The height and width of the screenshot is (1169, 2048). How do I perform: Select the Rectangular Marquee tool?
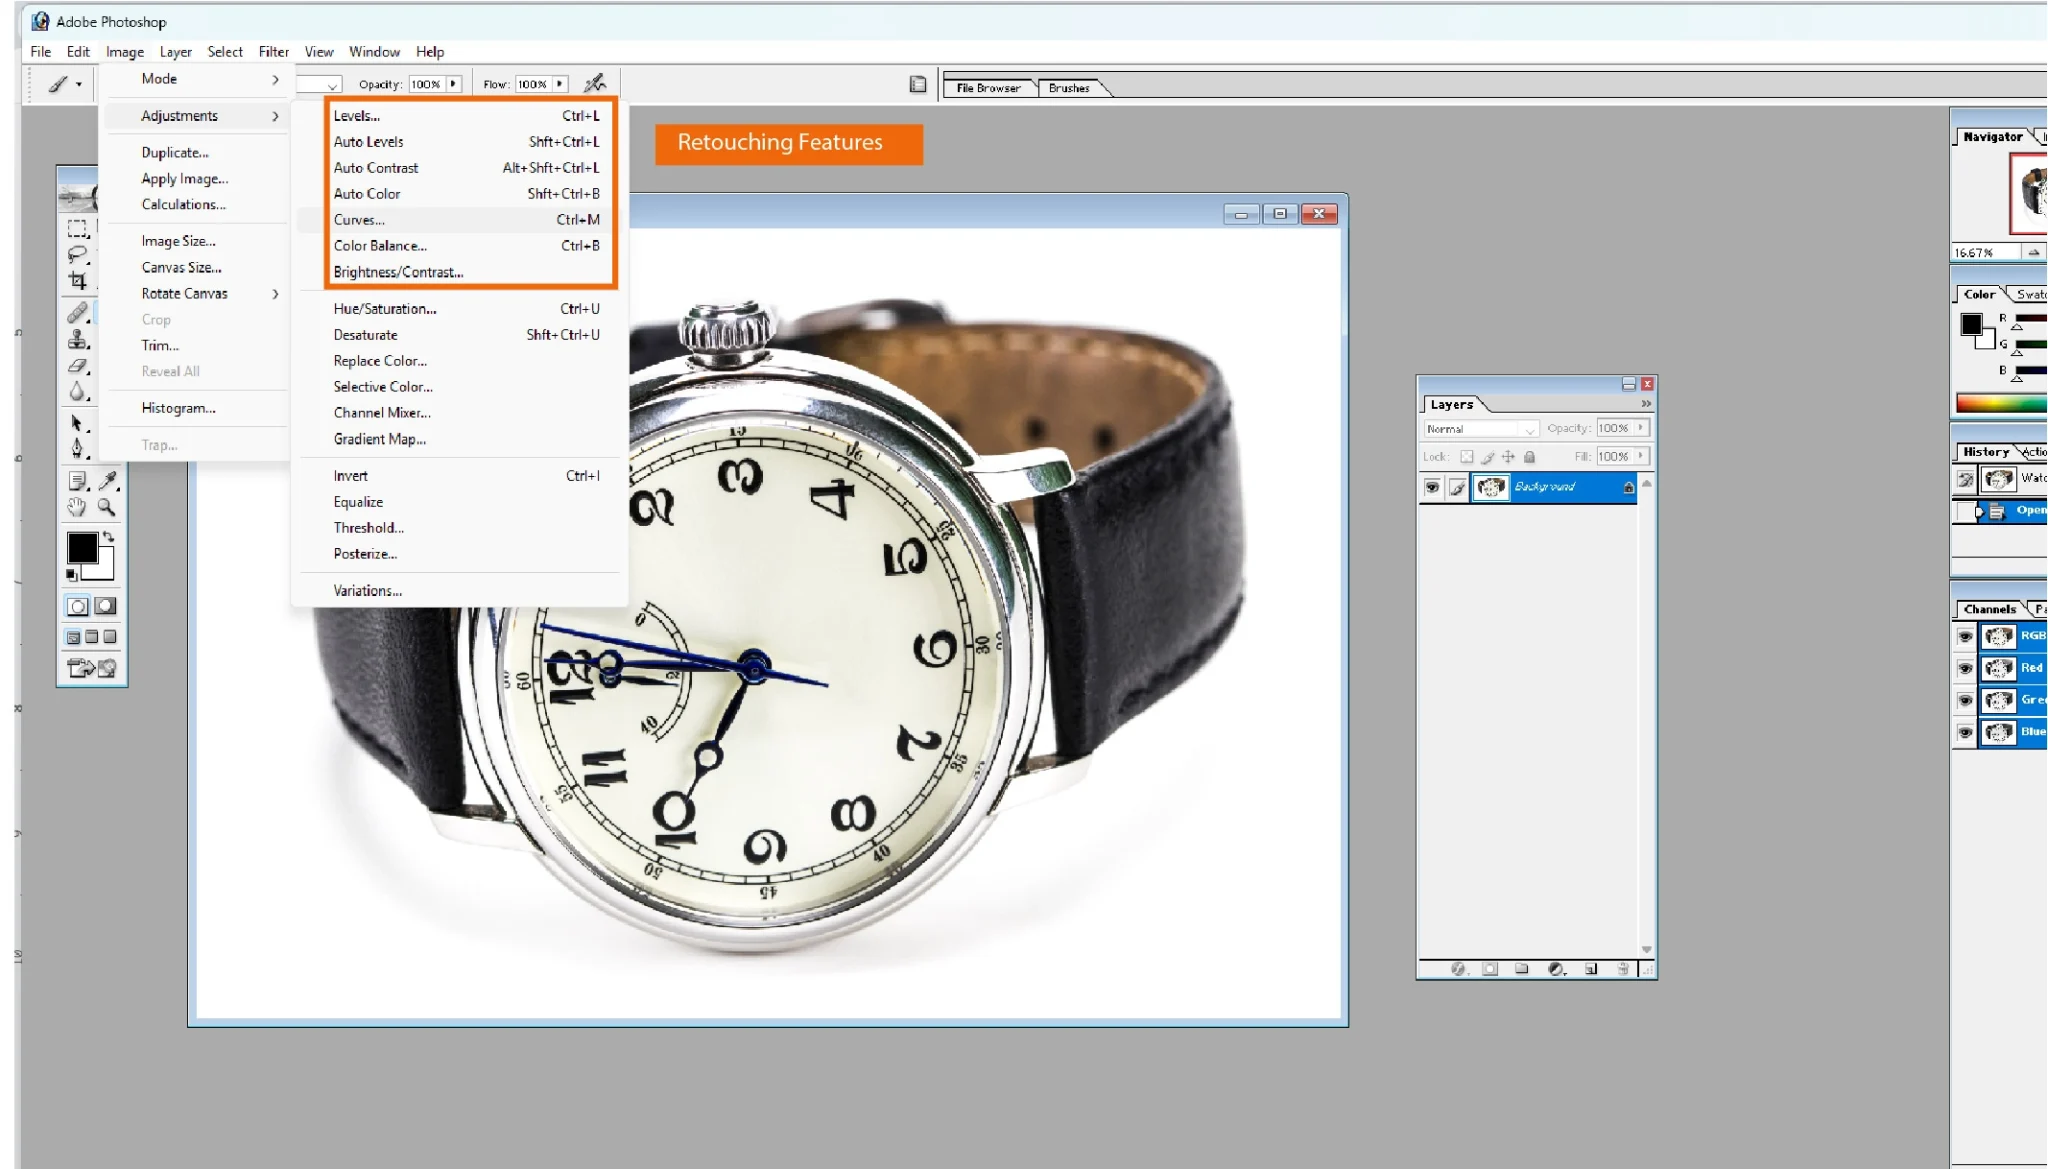tap(77, 228)
